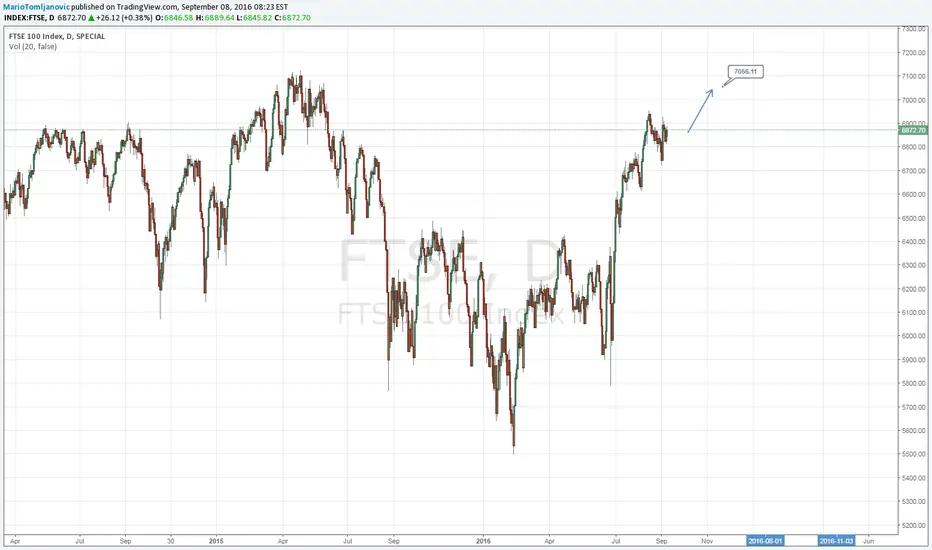Click the highlighted 2016-11-03 date label
This screenshot has width=932, height=550.
click(836, 541)
